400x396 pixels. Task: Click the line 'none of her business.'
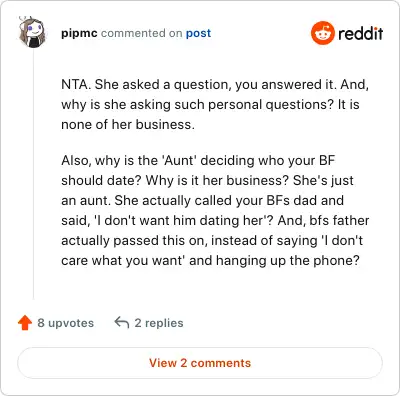click(128, 124)
